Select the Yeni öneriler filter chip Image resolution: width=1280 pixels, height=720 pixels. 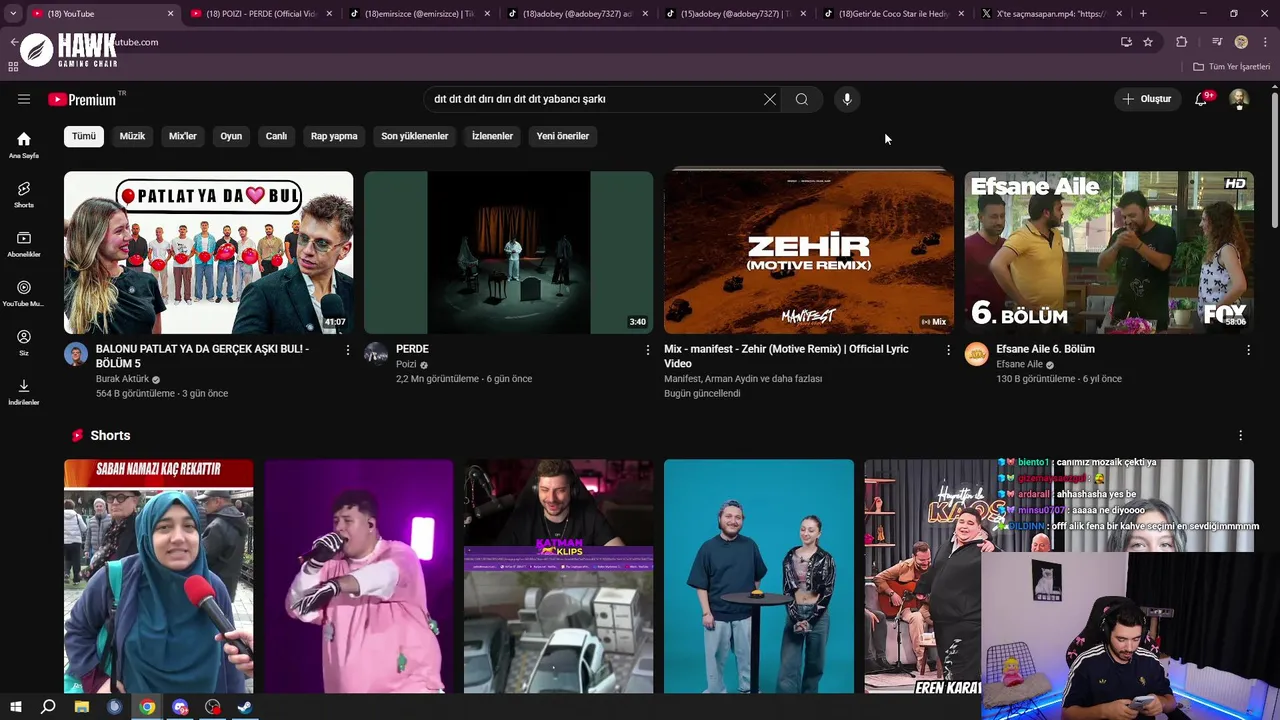(x=563, y=136)
